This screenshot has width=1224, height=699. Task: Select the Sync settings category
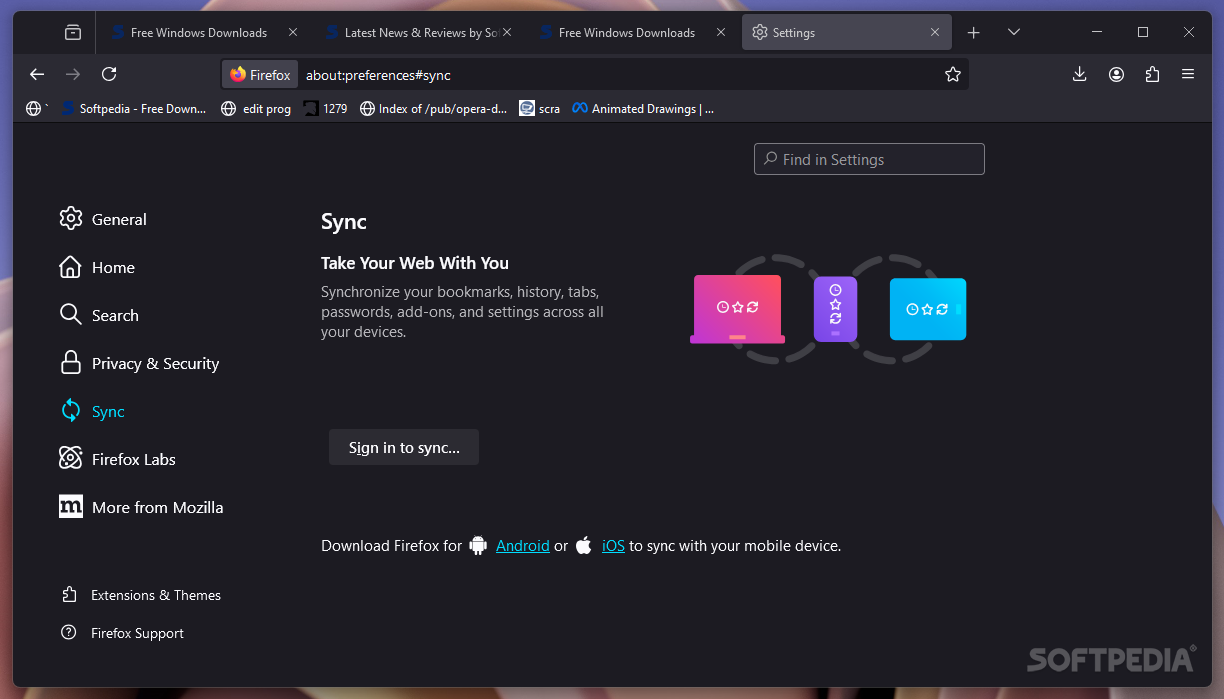pyautogui.click(x=92, y=411)
